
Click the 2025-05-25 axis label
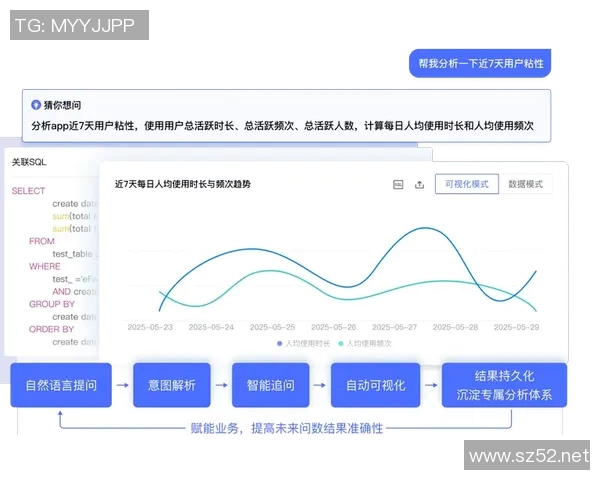tap(272, 327)
